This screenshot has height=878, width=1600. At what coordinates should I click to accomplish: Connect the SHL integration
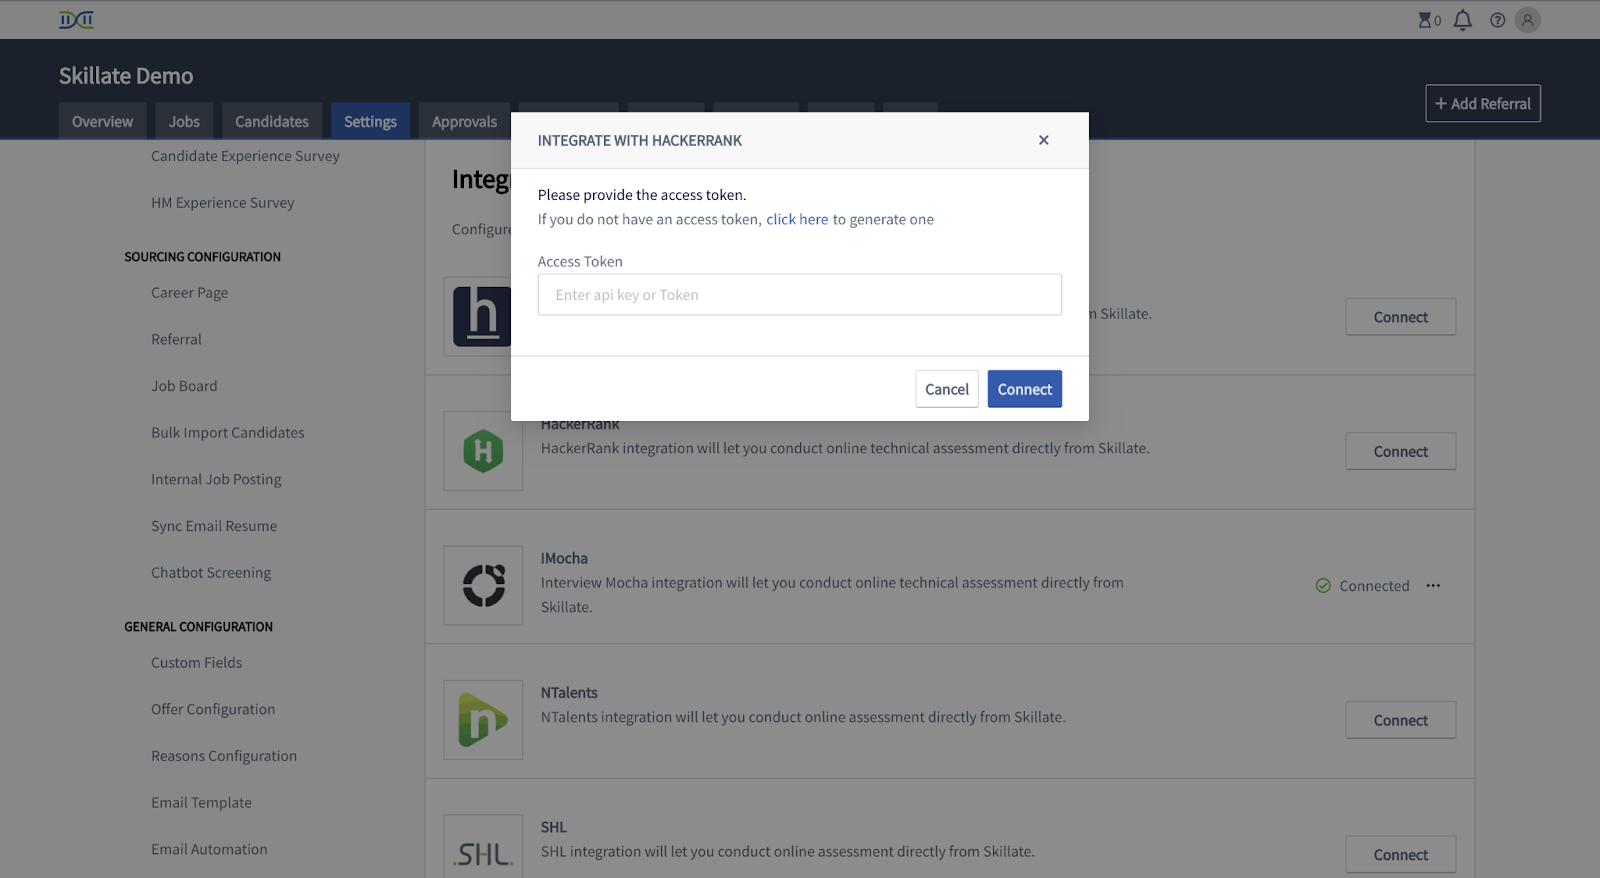(x=1400, y=855)
